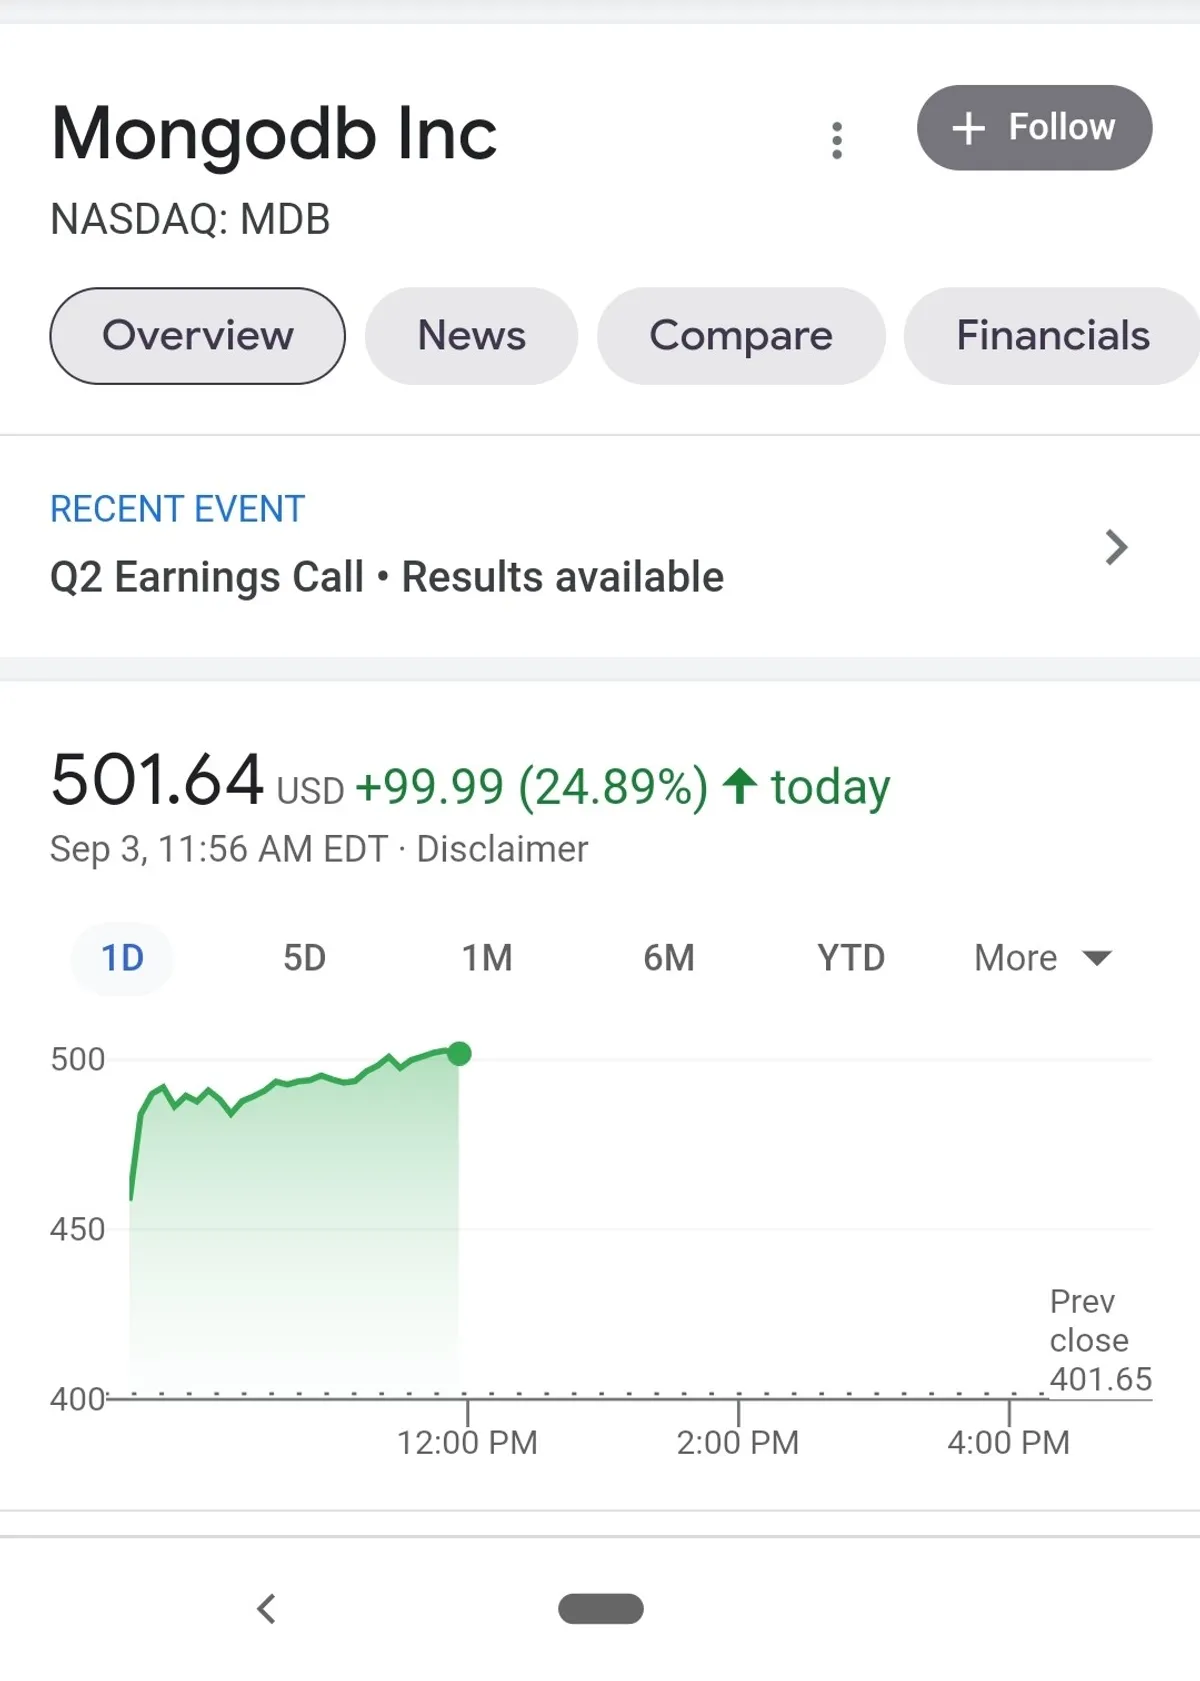This screenshot has height=1681, width=1200.
Task: Expand the recent event chevron arrow
Action: [x=1116, y=547]
